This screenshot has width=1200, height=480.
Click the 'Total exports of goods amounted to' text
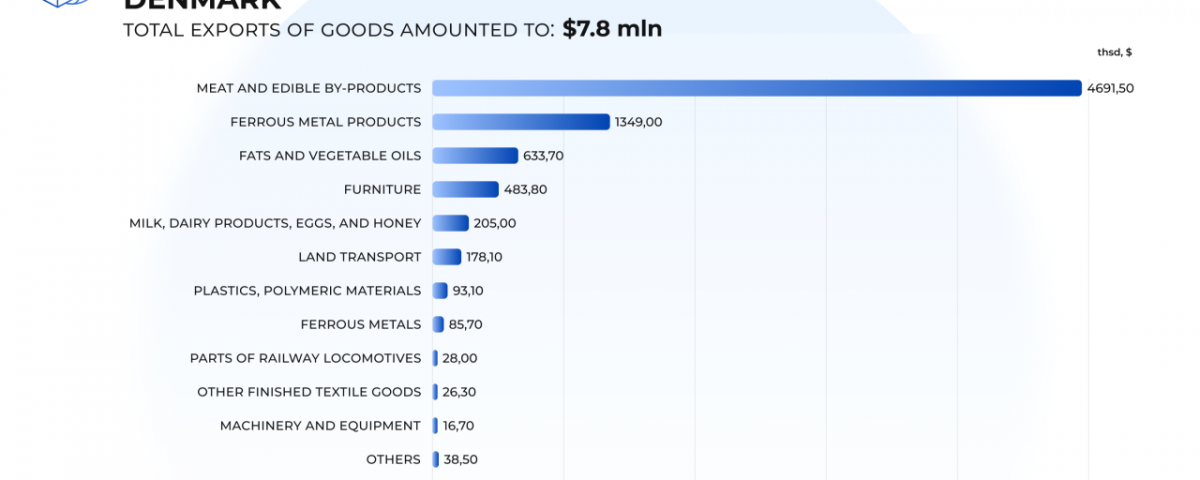pos(338,30)
